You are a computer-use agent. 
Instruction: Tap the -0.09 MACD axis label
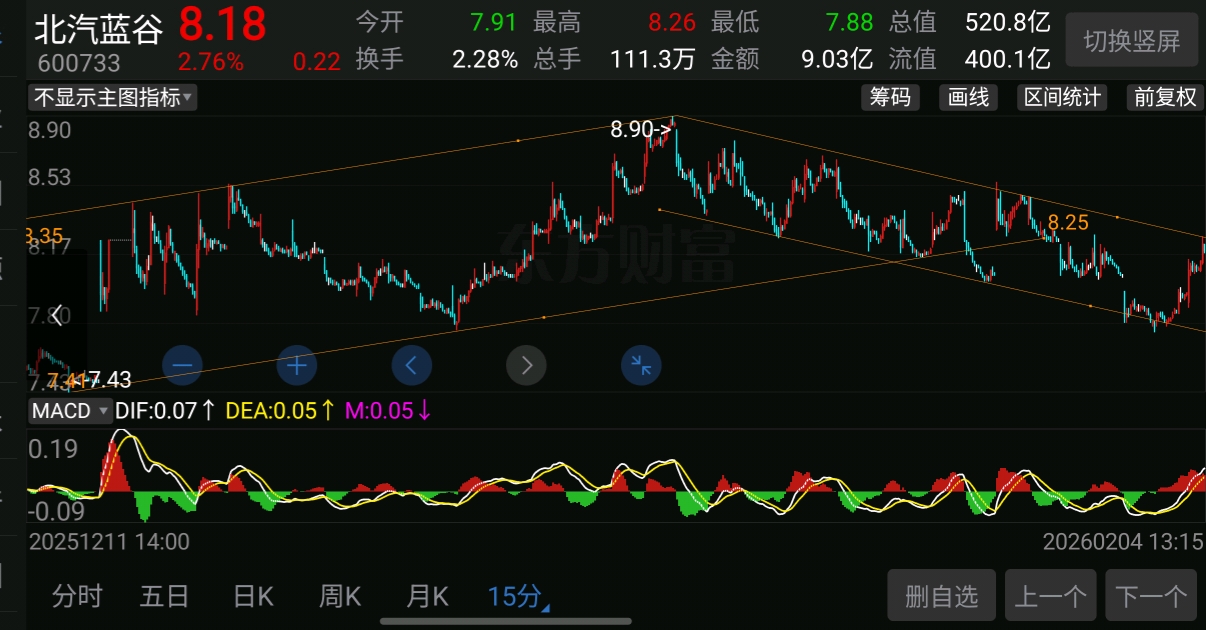point(57,512)
